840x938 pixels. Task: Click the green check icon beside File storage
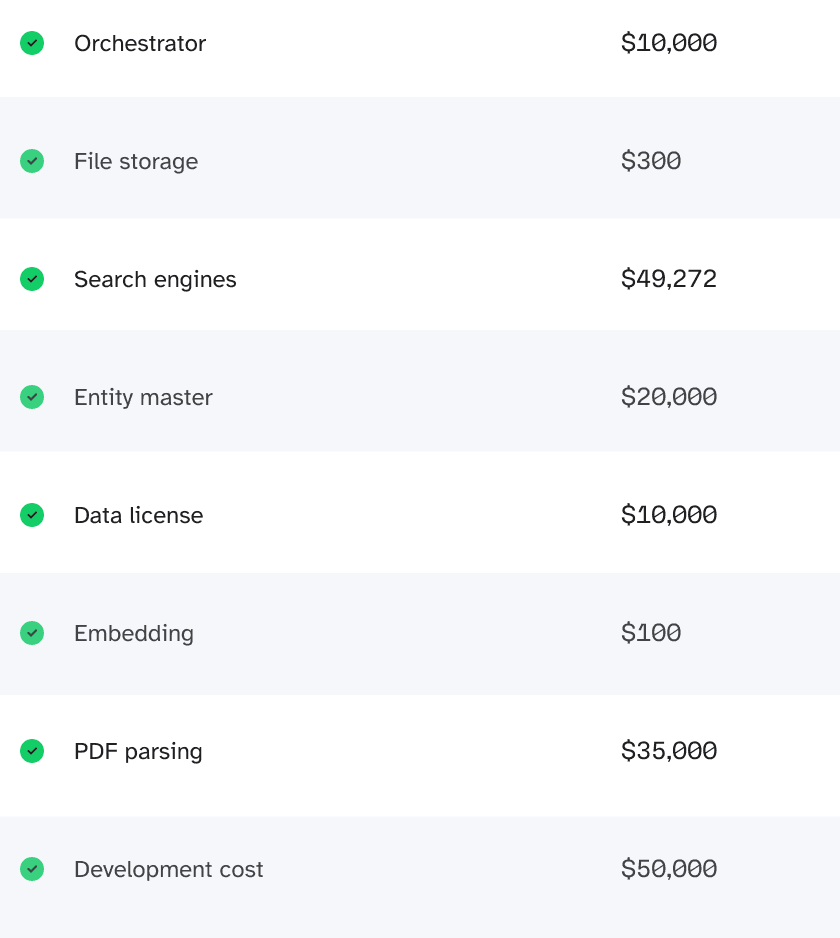tap(32, 161)
